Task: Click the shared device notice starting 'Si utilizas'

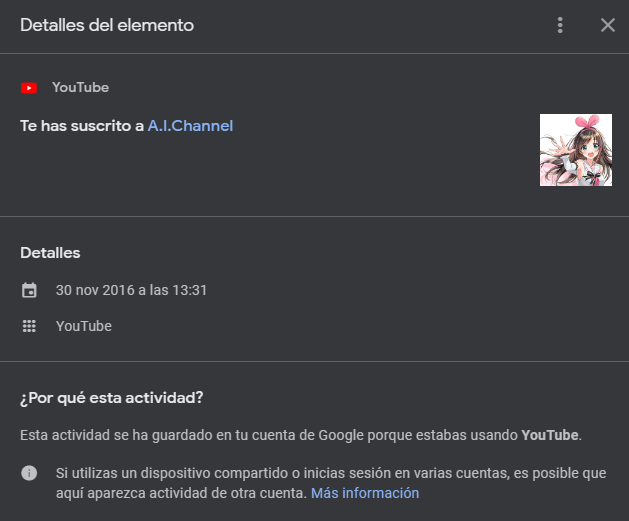Action: 331,483
